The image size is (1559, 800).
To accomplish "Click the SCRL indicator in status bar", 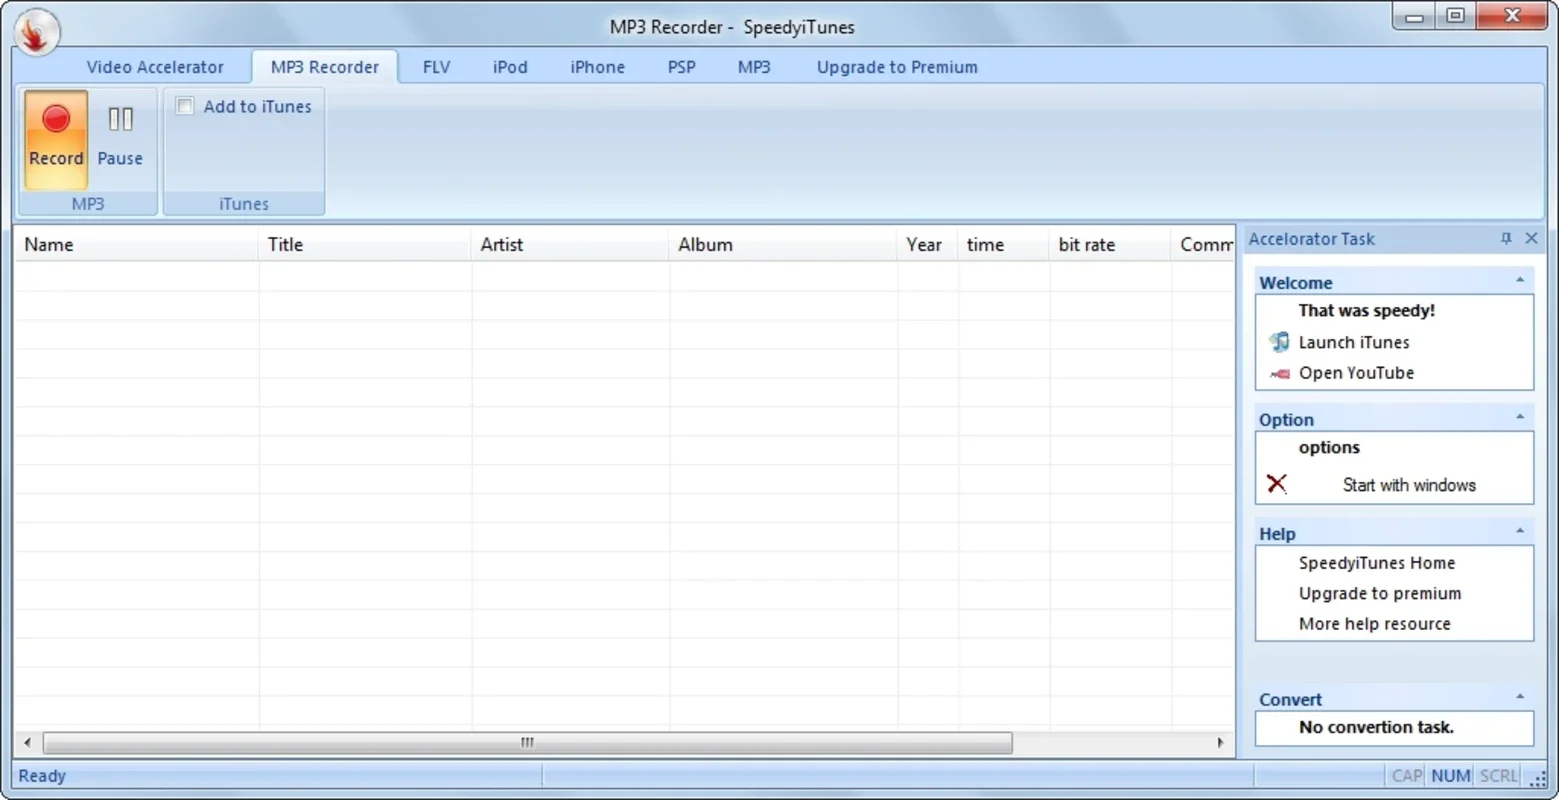I will coord(1499,776).
